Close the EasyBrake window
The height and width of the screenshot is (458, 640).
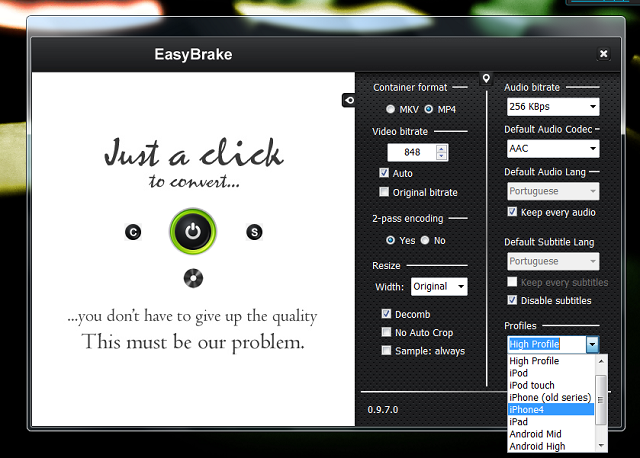click(x=603, y=53)
